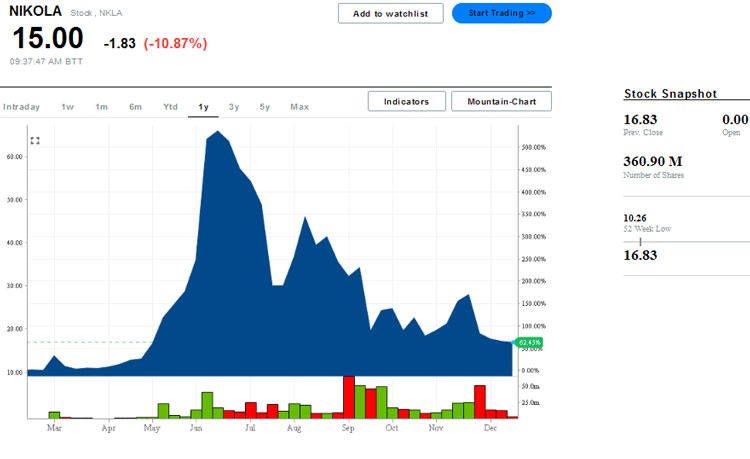Open the Mountain-Chart type selector
The image size is (750, 459).
[501, 101]
